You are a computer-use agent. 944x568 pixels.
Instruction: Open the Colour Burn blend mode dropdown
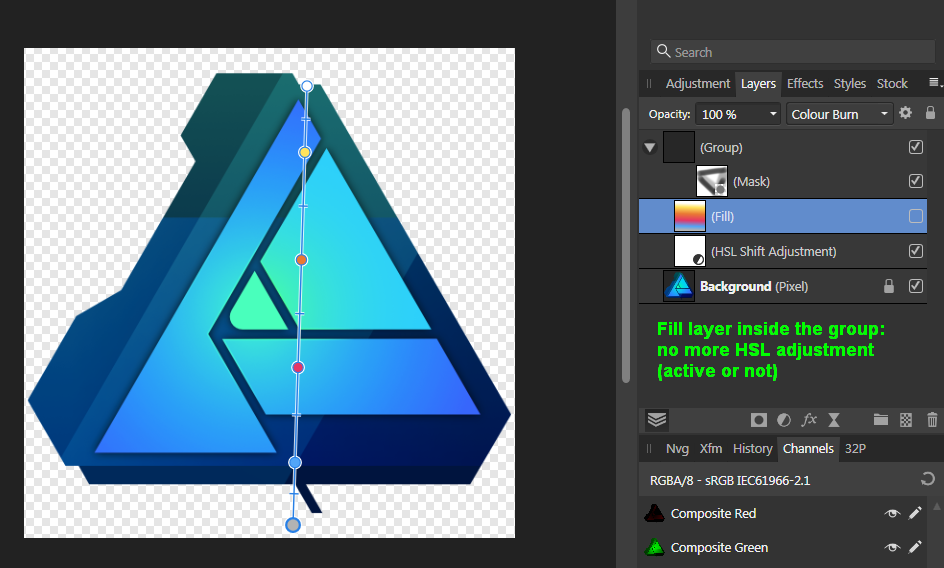840,114
